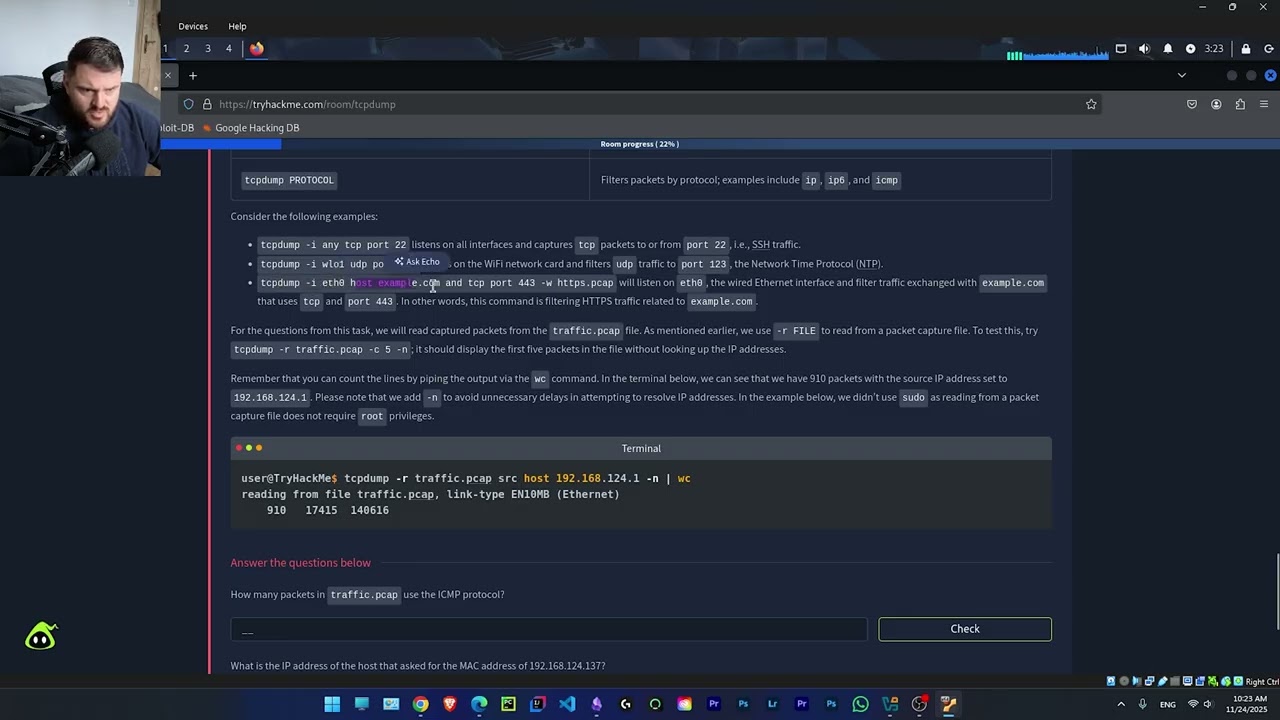Click the 10:23 AM taskbar clock
The width and height of the screenshot is (1280, 720).
point(1247,704)
